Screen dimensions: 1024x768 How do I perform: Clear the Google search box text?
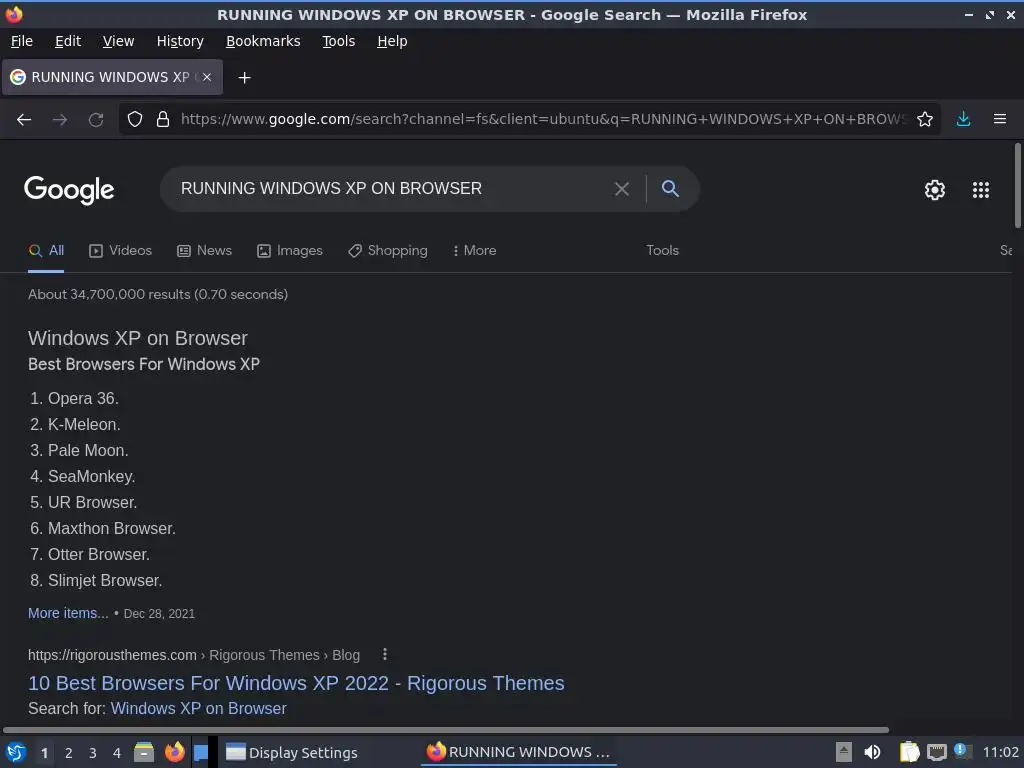pos(622,189)
